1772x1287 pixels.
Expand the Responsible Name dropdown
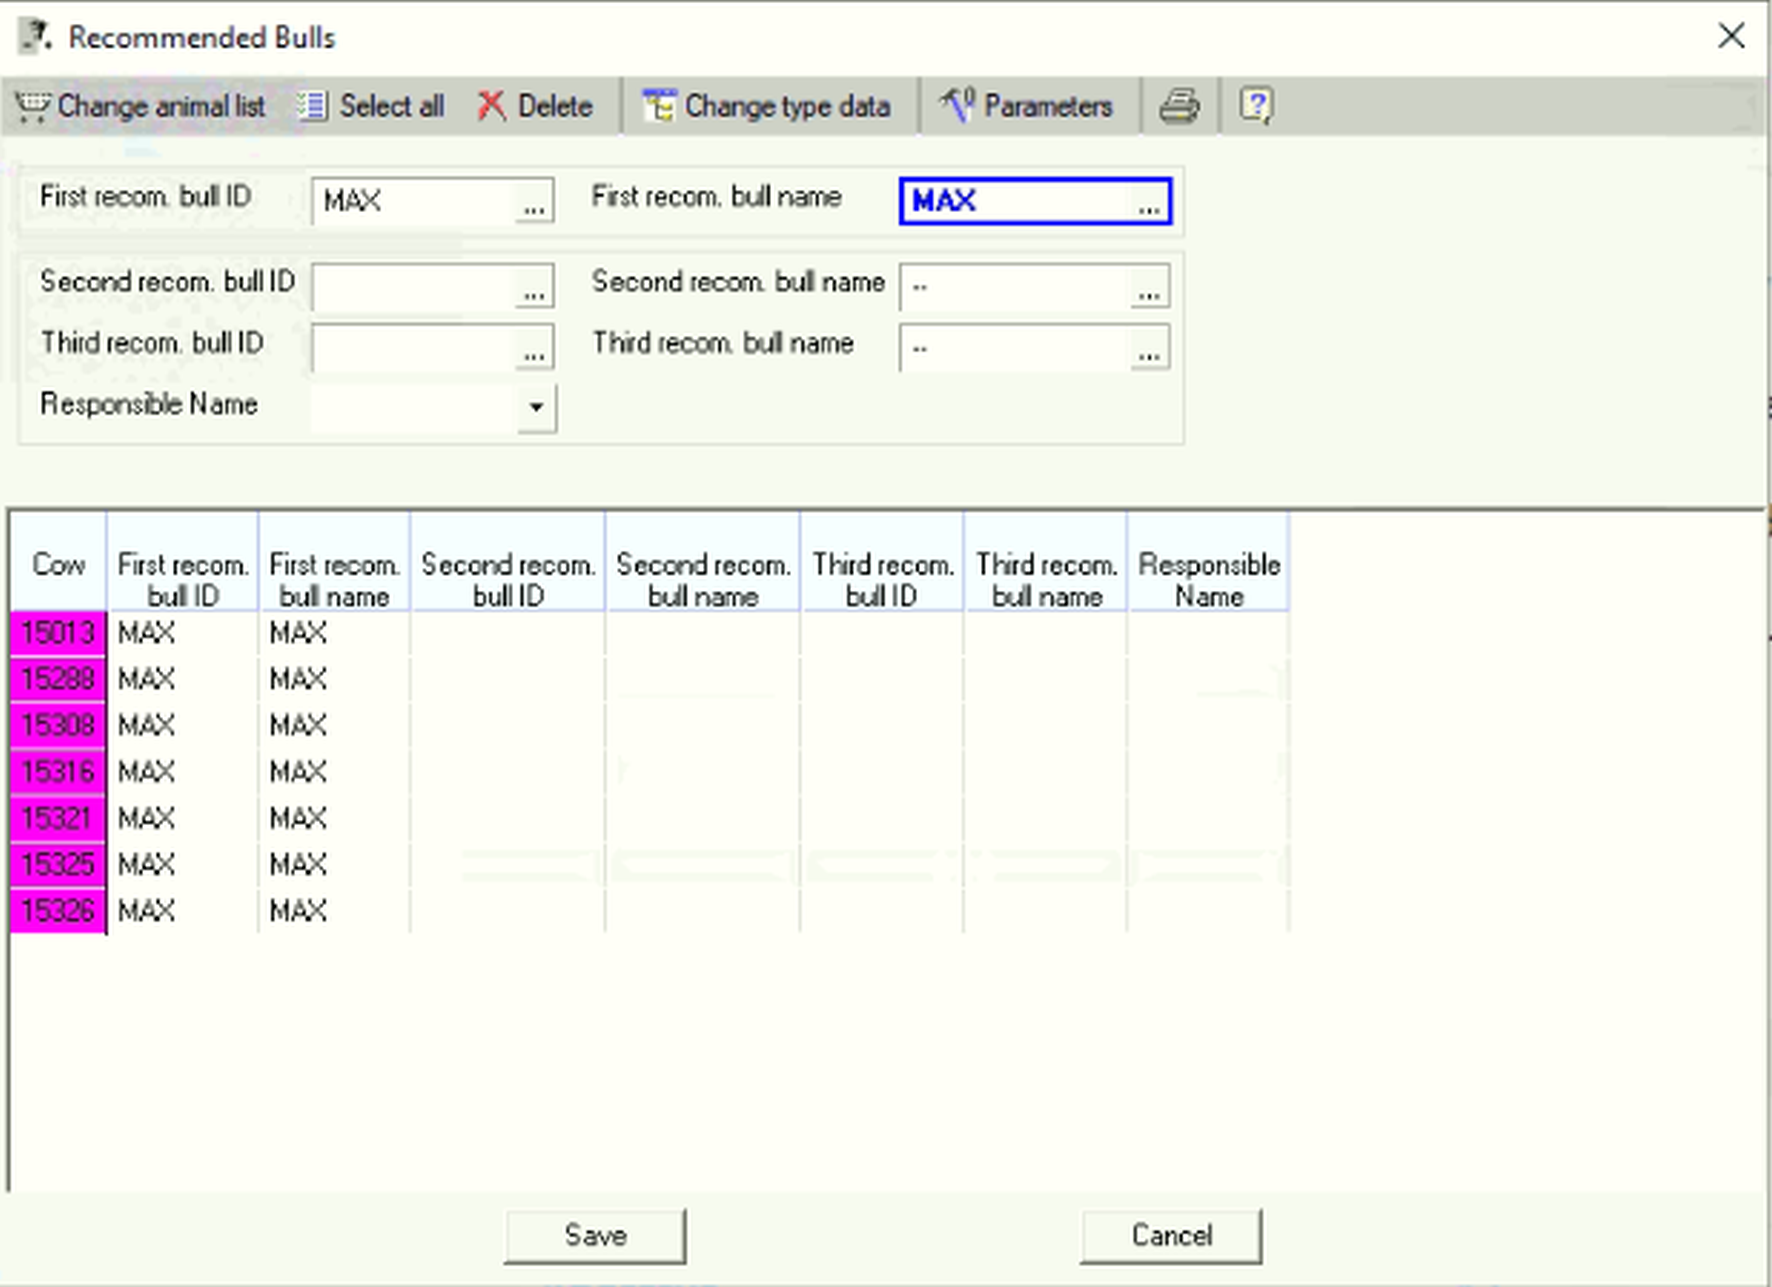(536, 407)
